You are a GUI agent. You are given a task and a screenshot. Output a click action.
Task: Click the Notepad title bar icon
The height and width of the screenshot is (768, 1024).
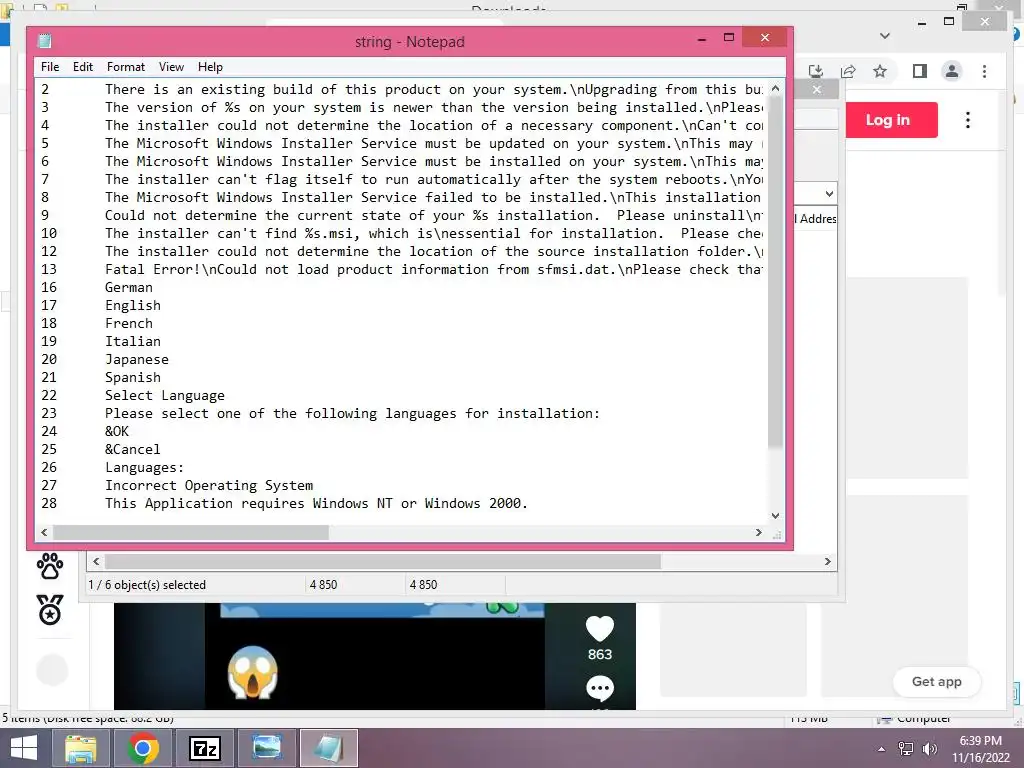[x=44, y=41]
